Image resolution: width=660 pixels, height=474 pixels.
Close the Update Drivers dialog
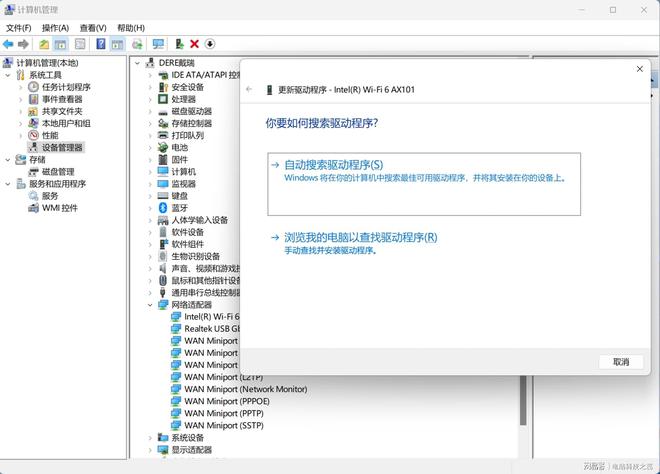[640, 69]
